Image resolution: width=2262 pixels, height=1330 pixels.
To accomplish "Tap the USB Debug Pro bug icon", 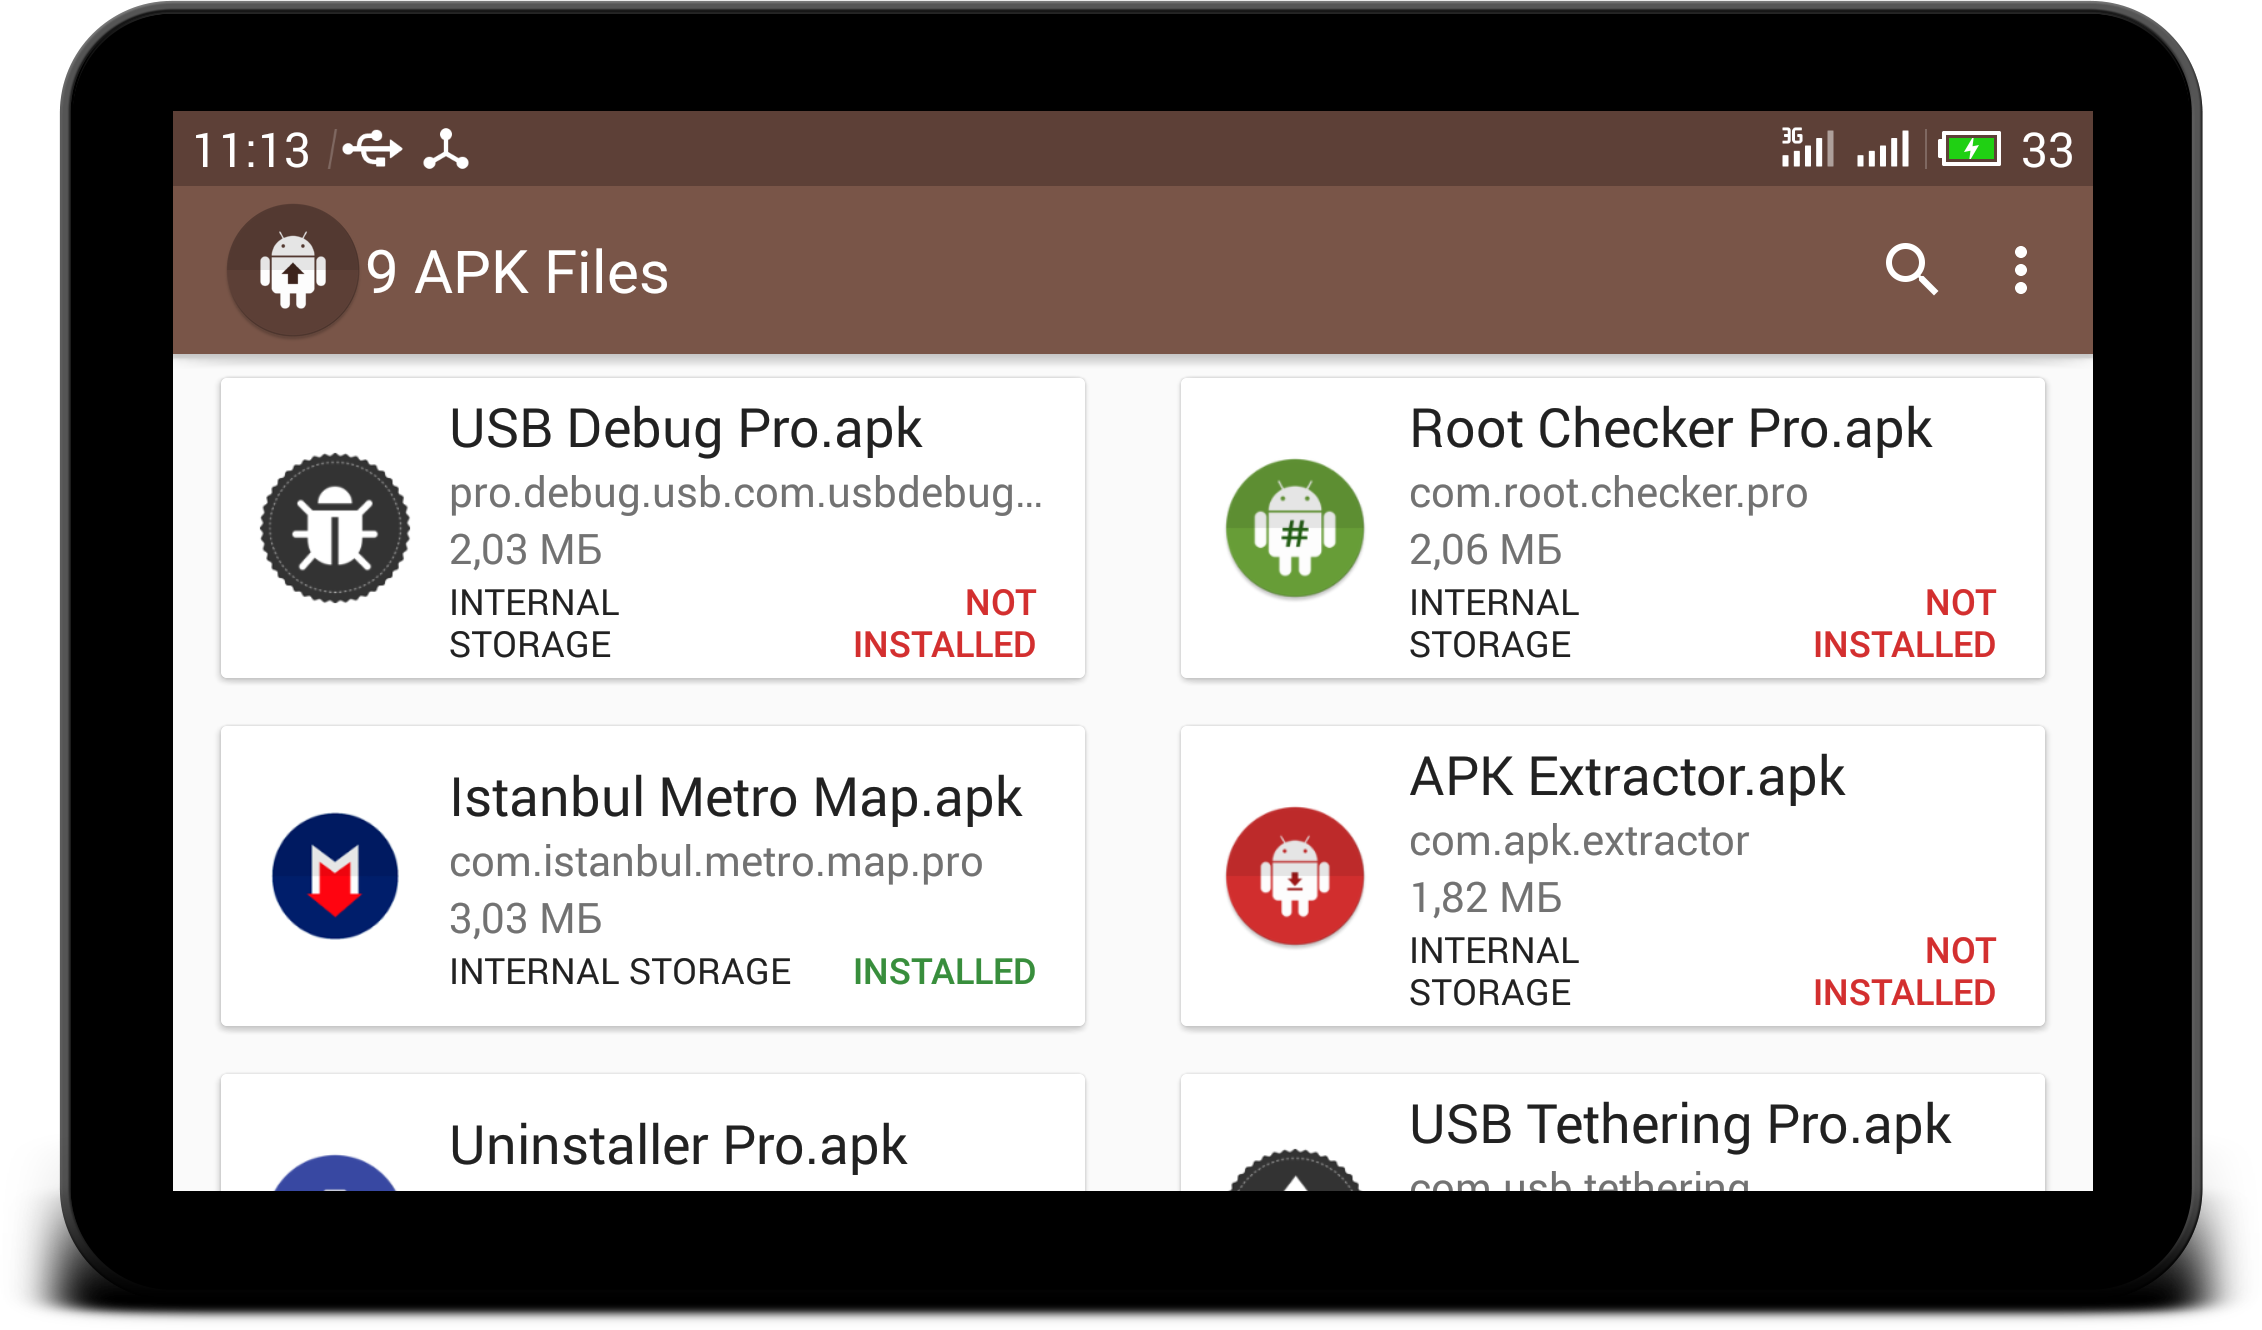I will [x=335, y=528].
